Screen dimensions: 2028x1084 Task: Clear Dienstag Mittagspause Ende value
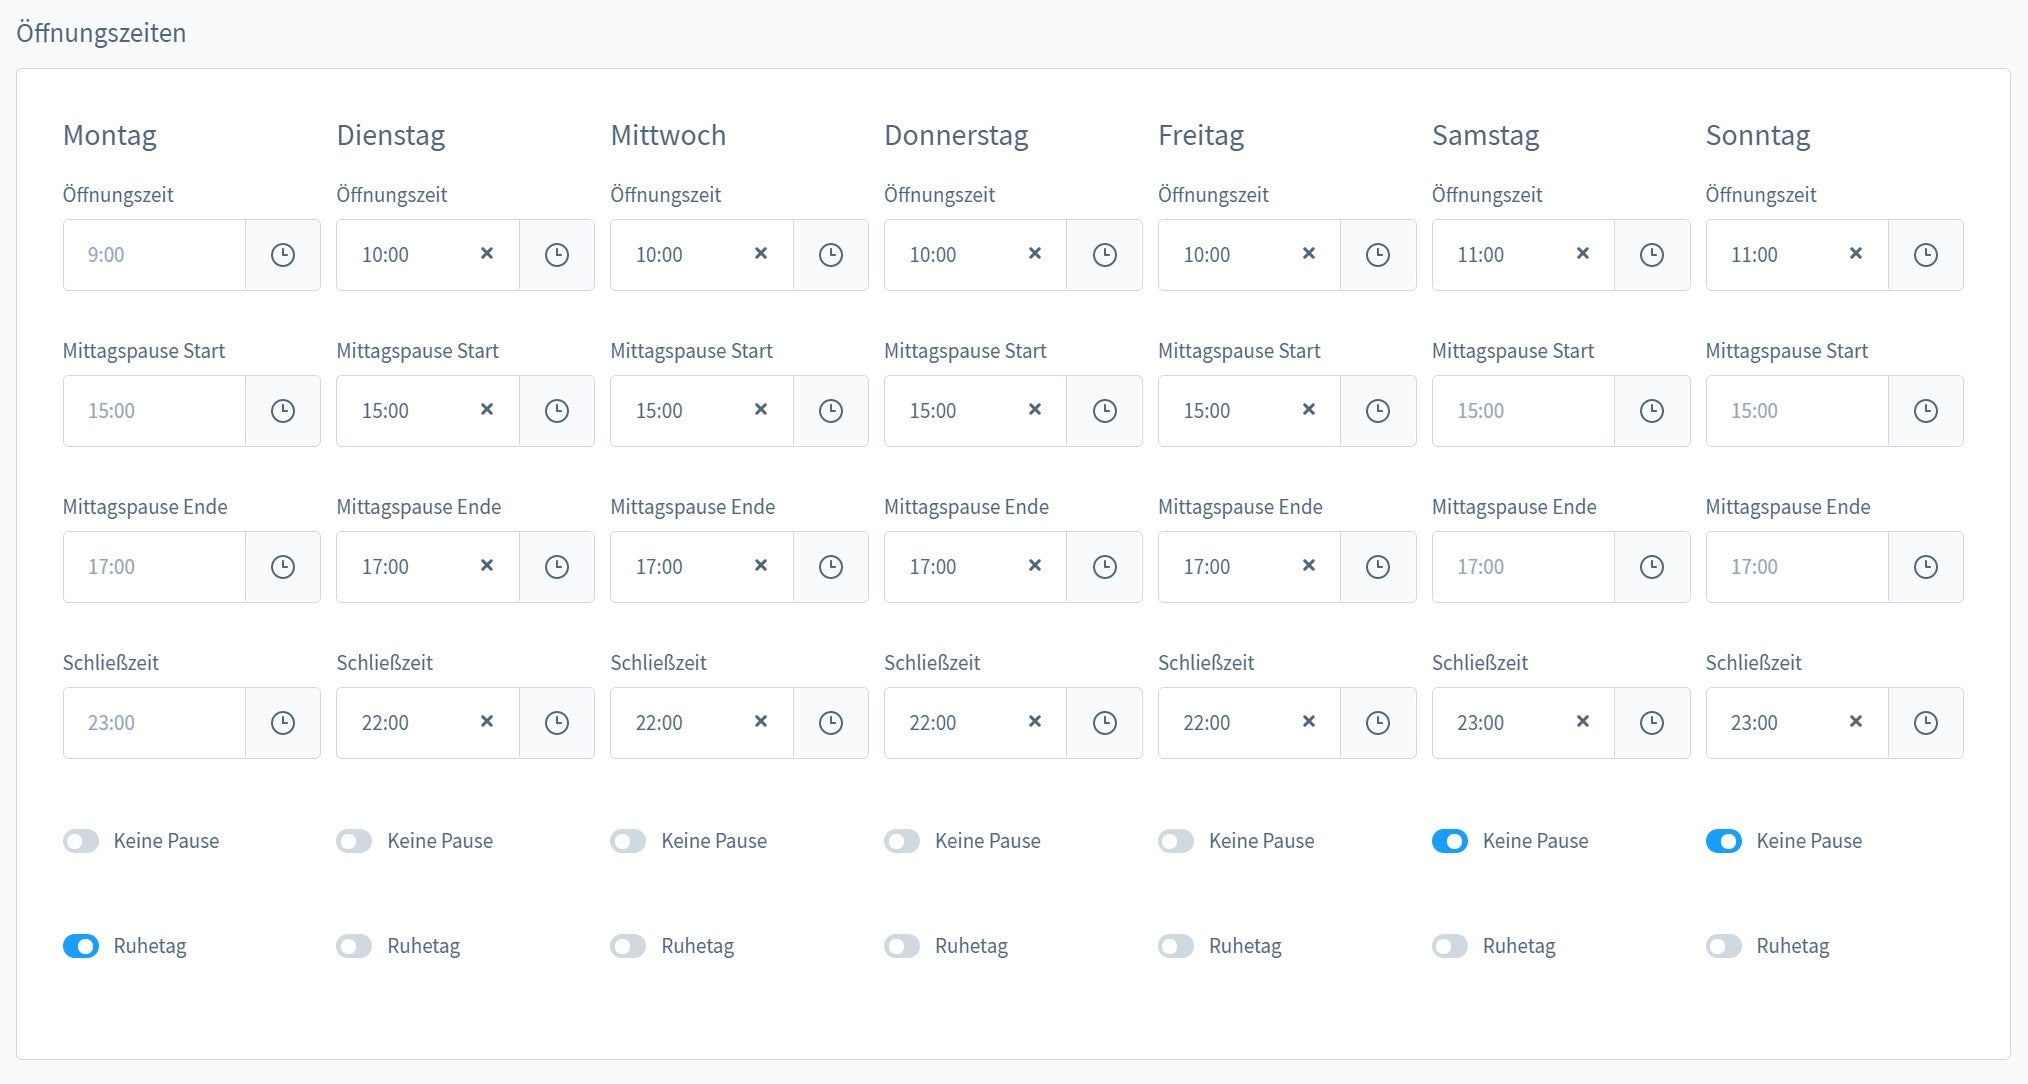tap(487, 566)
